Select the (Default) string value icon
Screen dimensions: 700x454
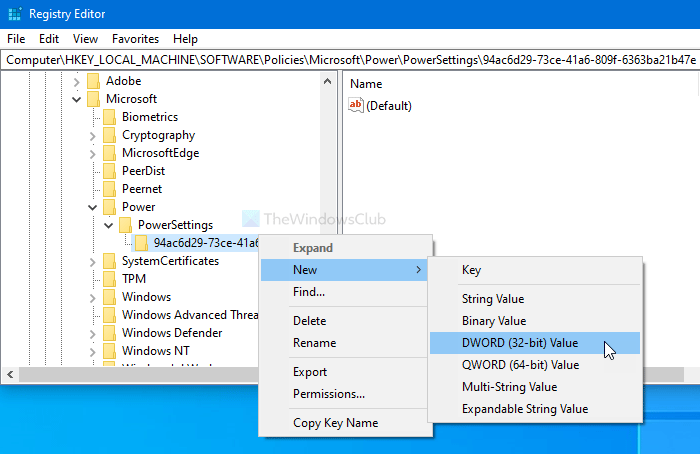[x=356, y=105]
